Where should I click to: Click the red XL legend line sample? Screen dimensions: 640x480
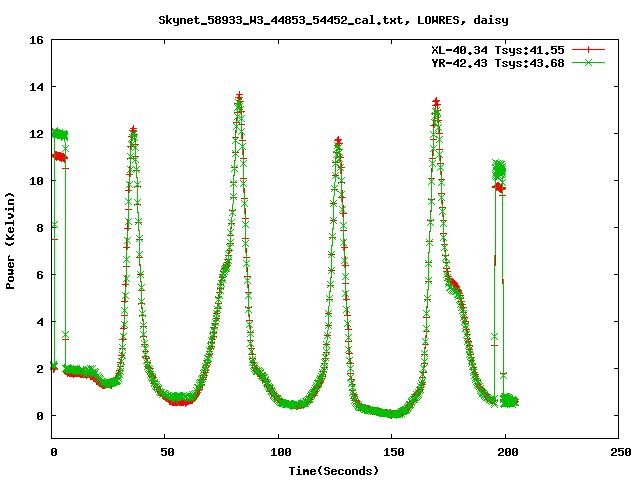(x=588, y=50)
